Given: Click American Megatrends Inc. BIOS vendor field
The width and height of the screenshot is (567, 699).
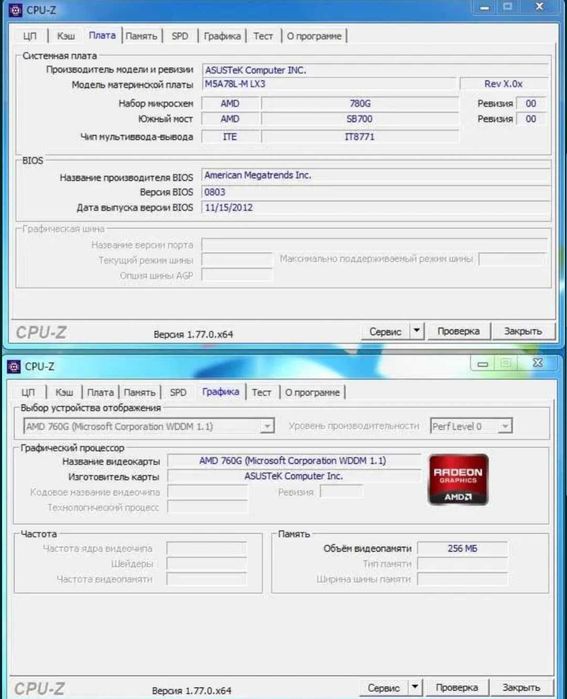Looking at the screenshot, I should pyautogui.click(x=375, y=175).
